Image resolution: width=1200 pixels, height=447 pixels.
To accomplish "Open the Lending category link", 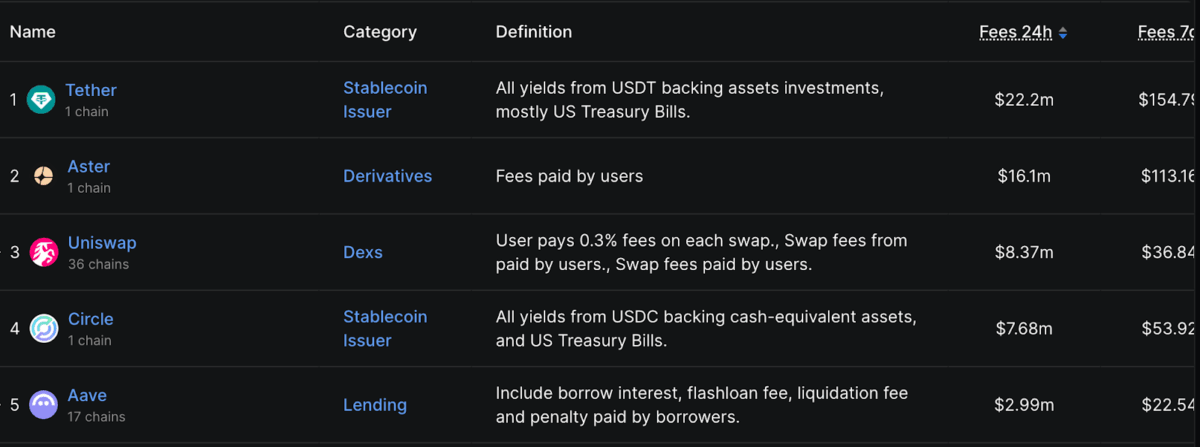I will (375, 405).
